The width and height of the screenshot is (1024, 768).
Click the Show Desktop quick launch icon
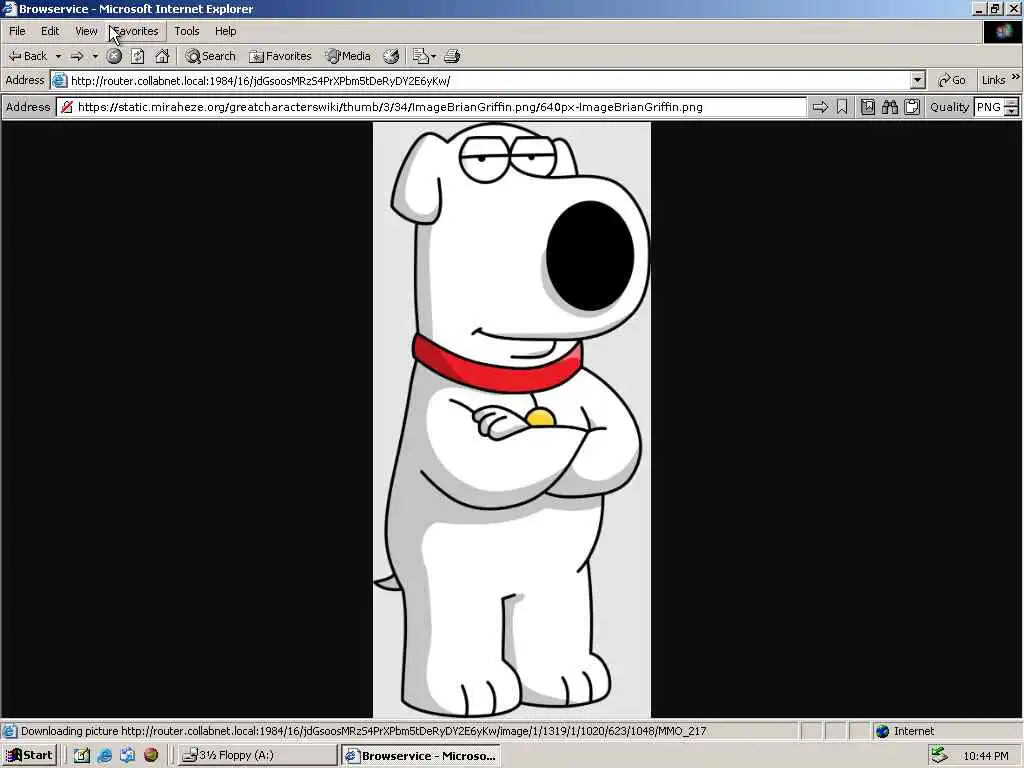point(81,755)
